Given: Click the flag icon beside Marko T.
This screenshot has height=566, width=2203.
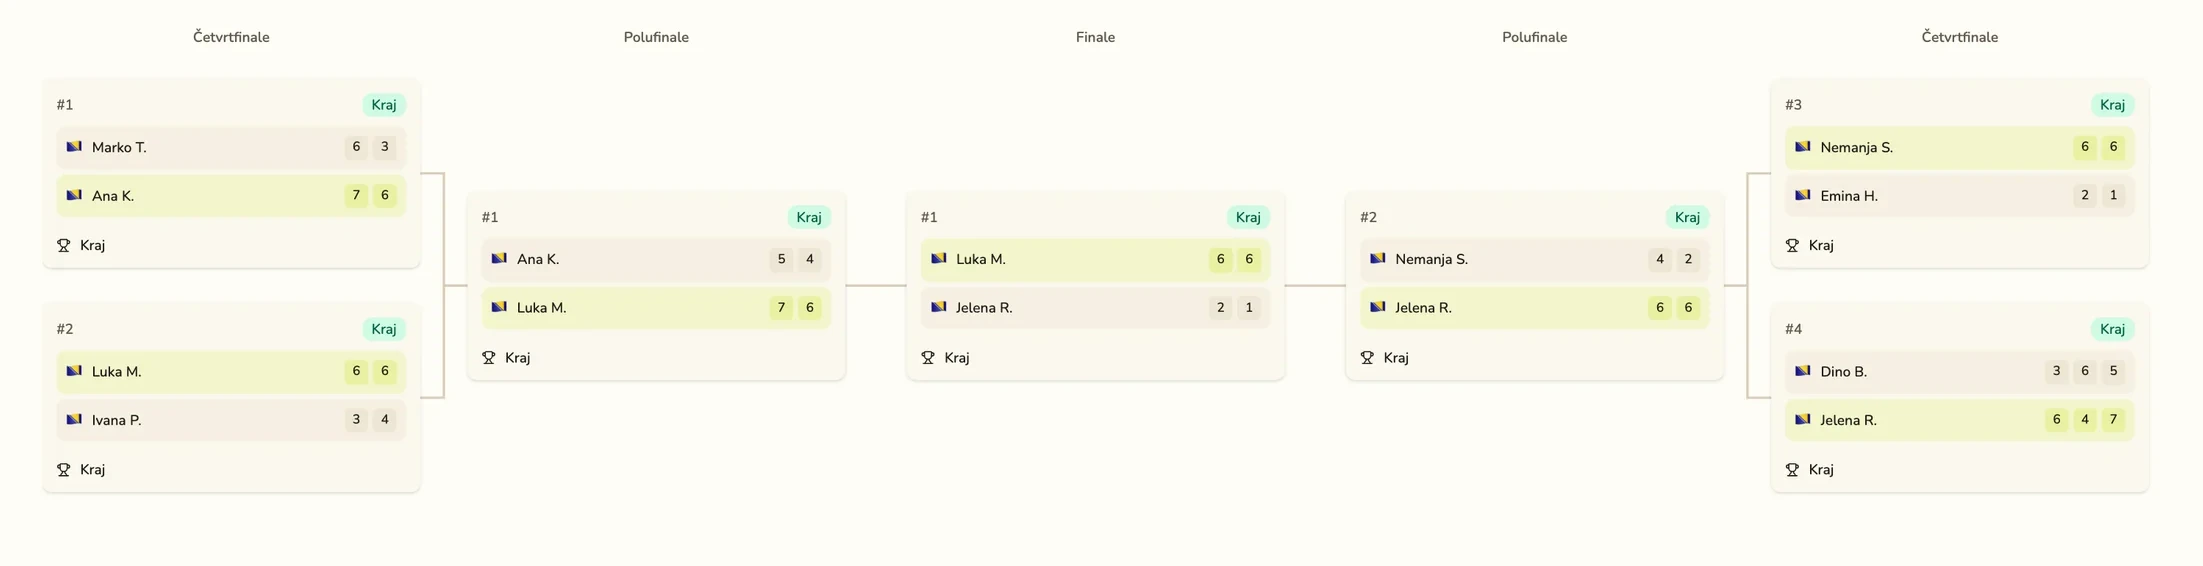Looking at the screenshot, I should point(74,147).
